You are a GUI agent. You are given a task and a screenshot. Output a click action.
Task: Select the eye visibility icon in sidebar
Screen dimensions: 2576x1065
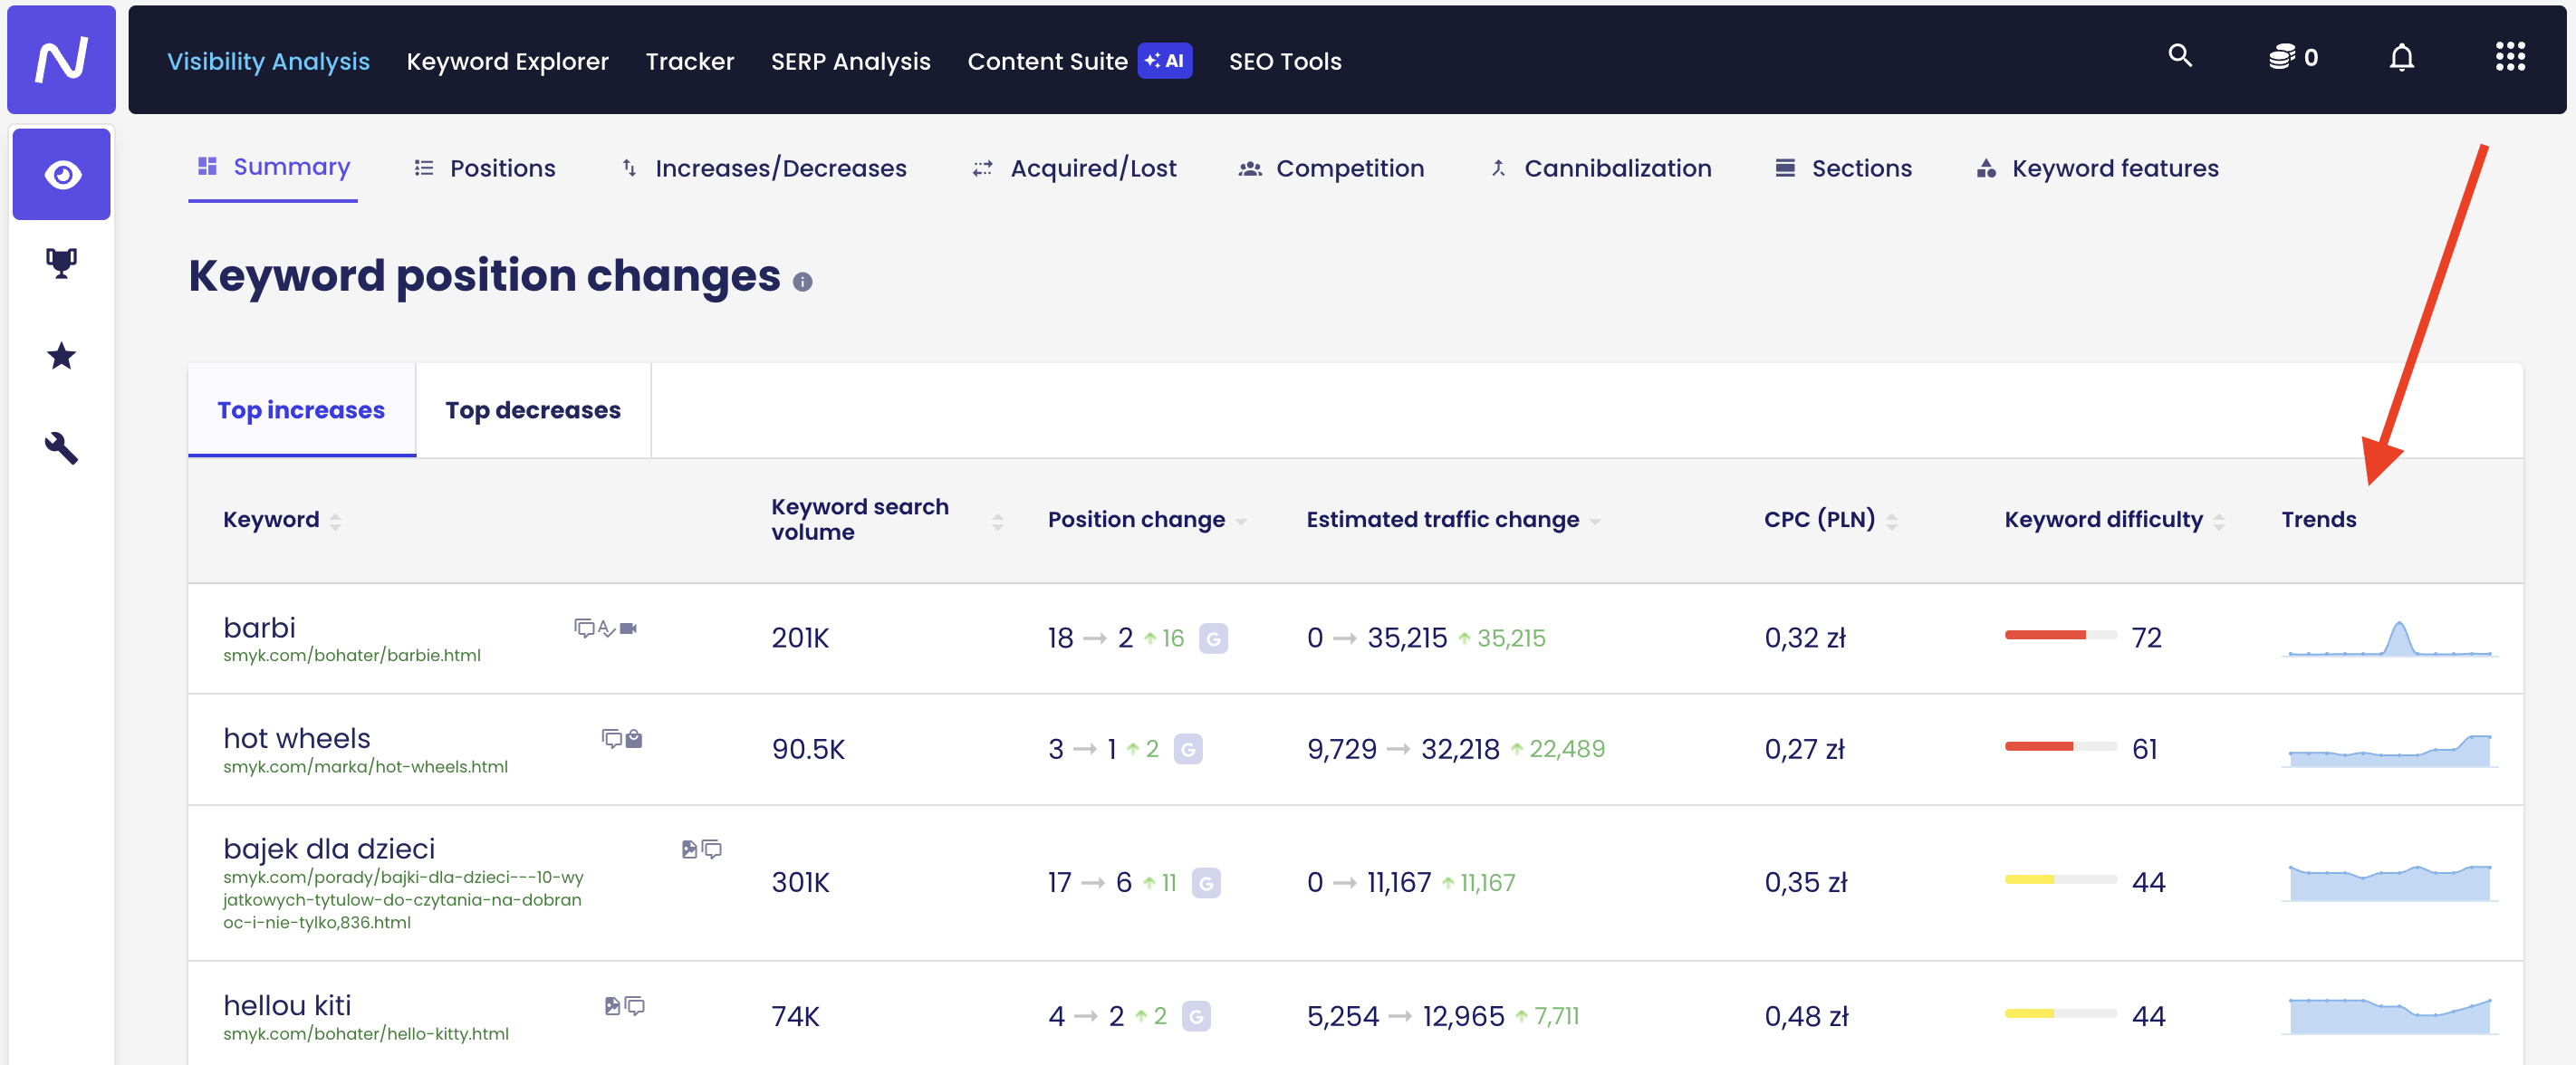coord(62,175)
